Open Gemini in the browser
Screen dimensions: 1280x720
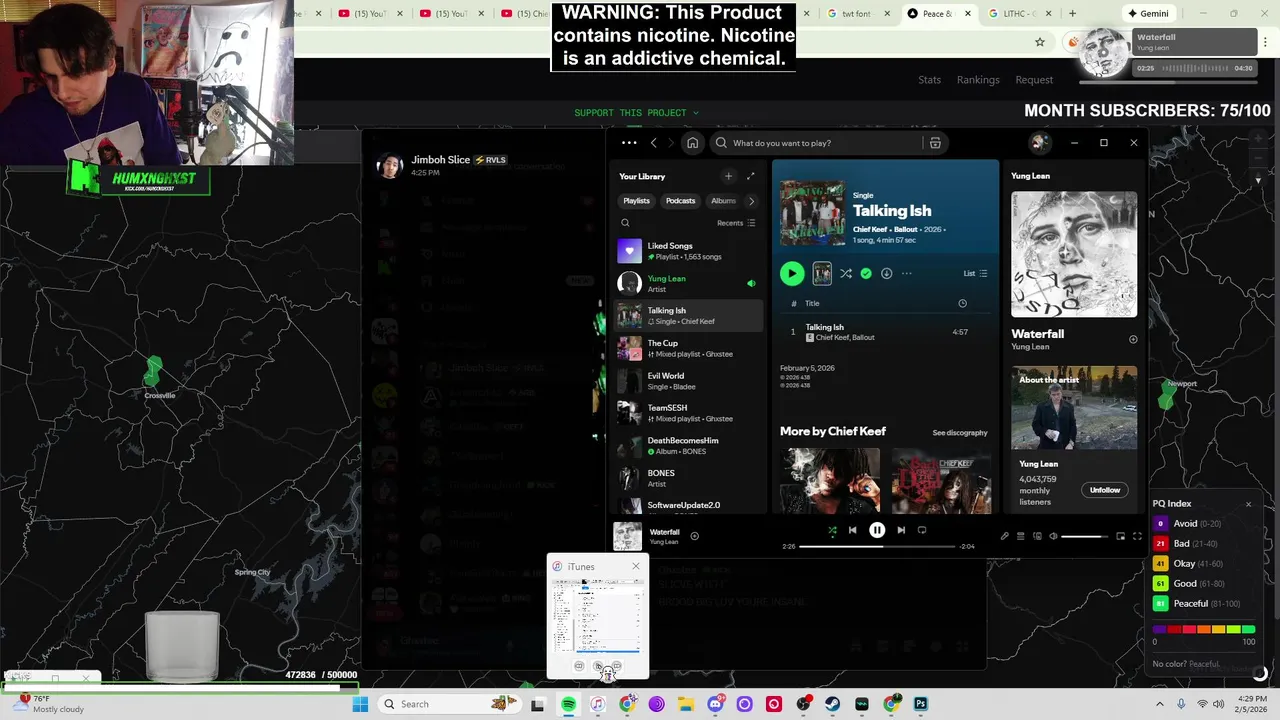coord(1148,13)
